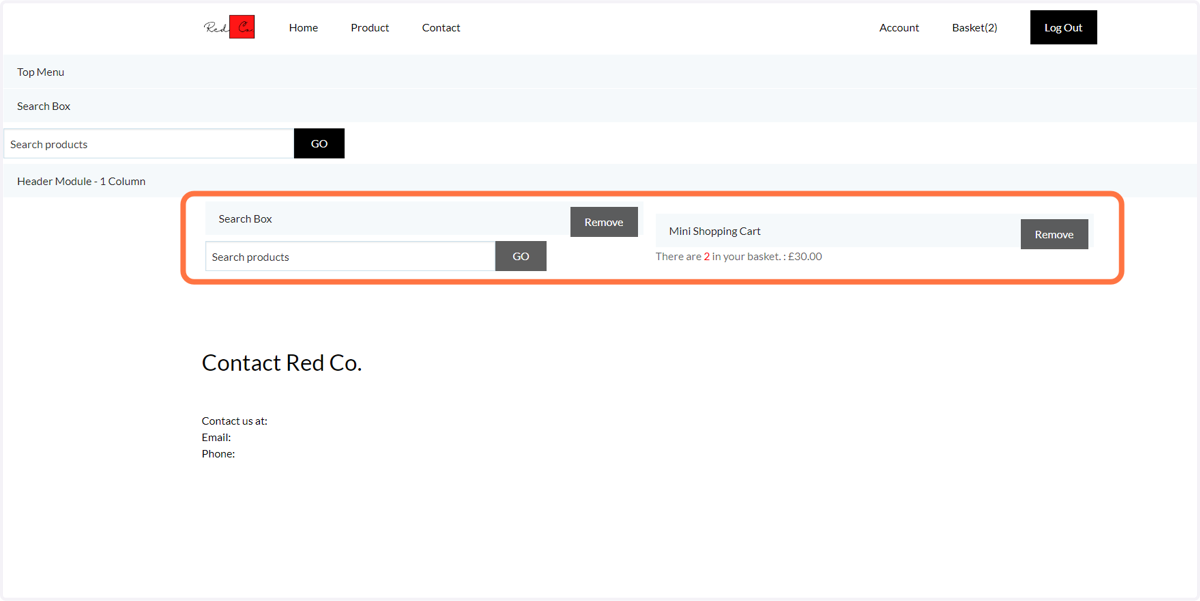This screenshot has width=1200, height=601.
Task: Click the 'Email:' line
Action: [216, 437]
